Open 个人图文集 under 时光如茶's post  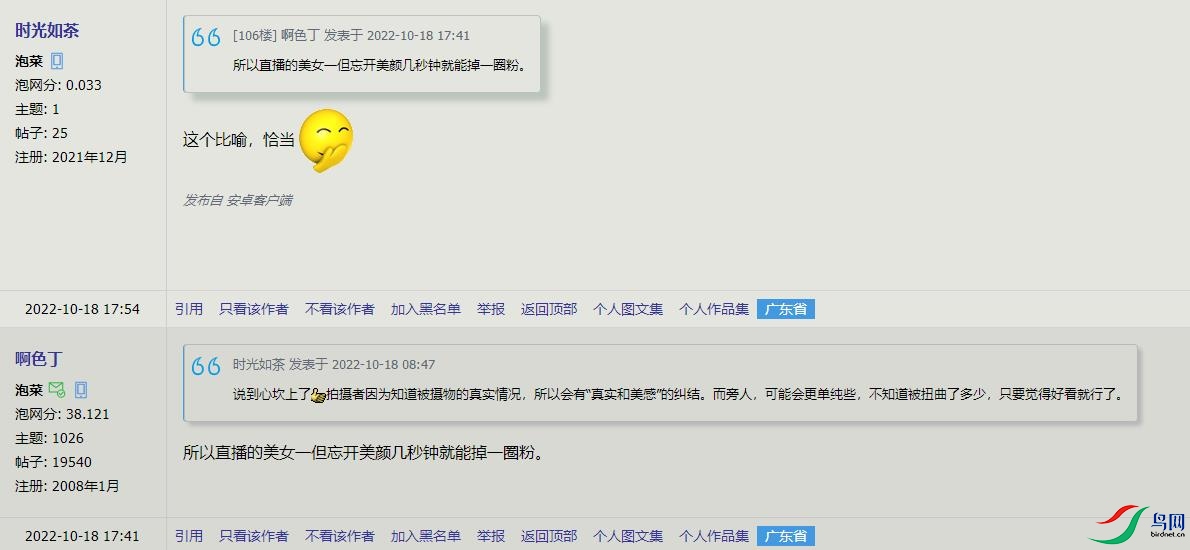click(628, 309)
